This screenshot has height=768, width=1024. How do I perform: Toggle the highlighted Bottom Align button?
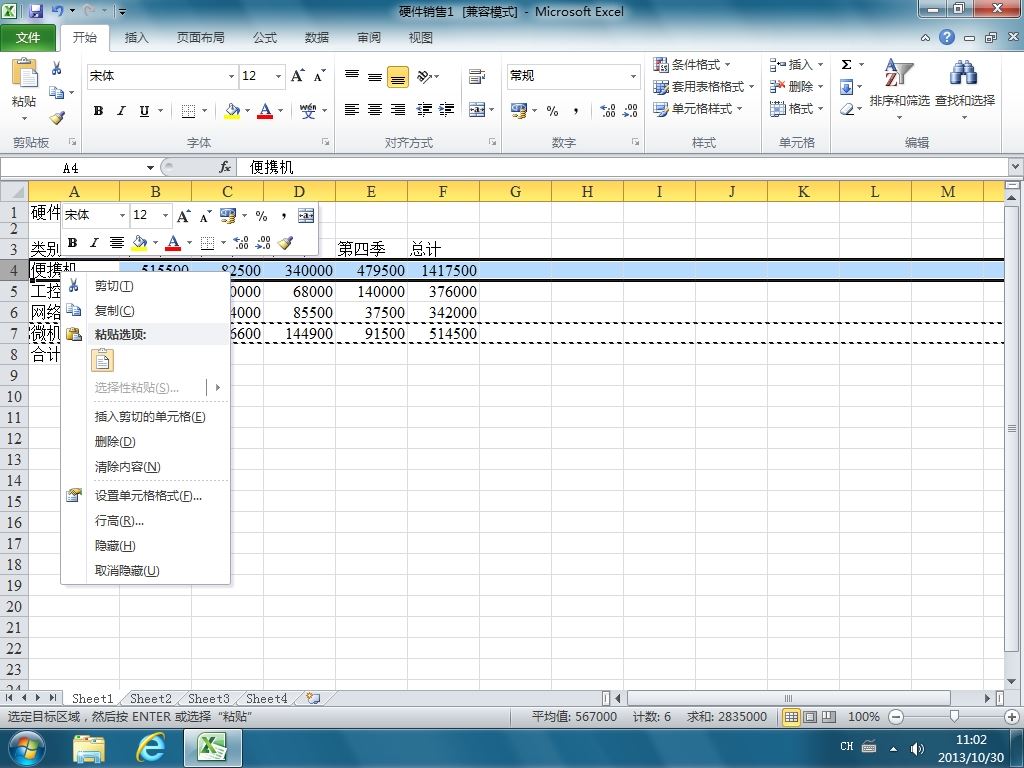(398, 76)
